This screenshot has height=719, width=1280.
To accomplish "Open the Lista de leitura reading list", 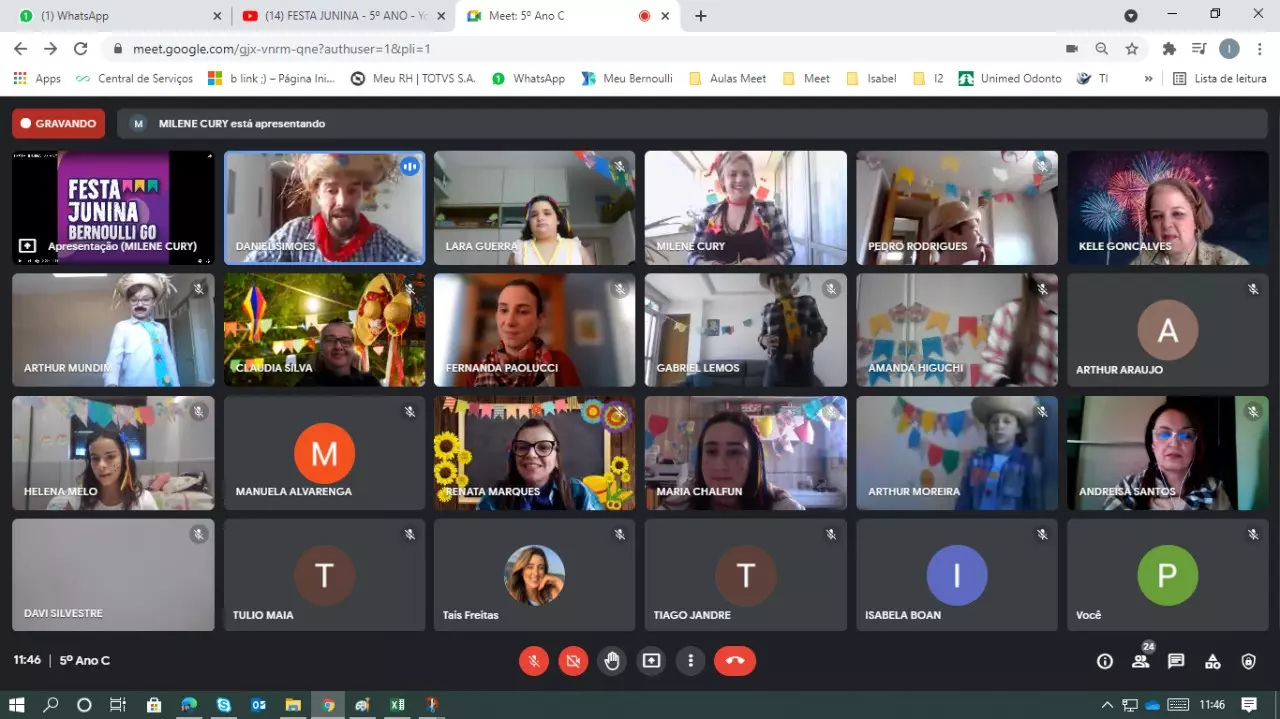I will click(1219, 79).
